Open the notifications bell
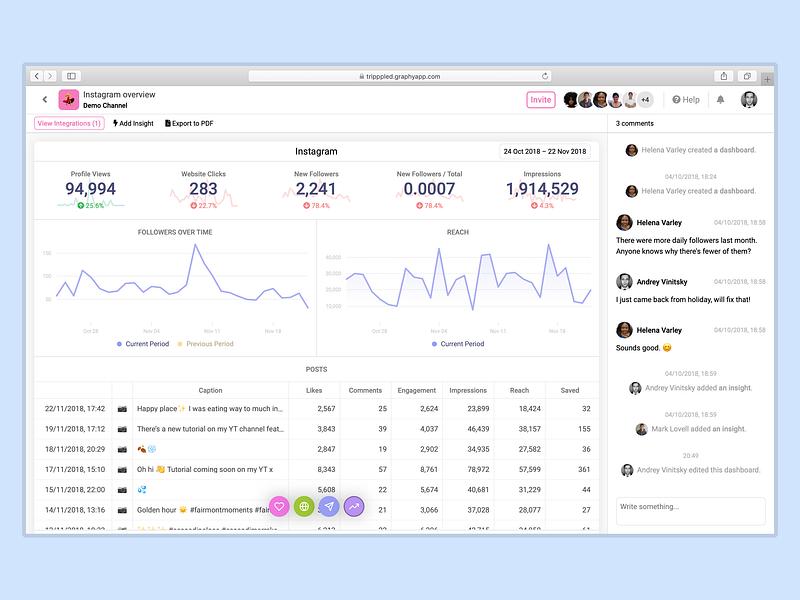 [720, 99]
